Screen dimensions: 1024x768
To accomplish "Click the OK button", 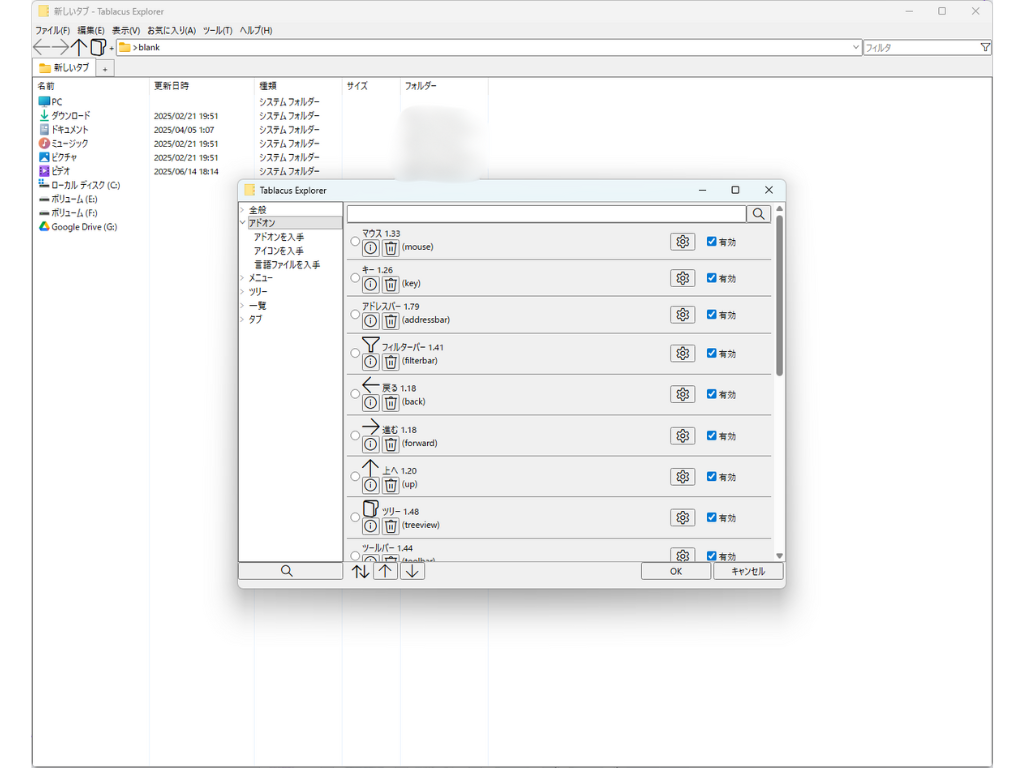I will pyautogui.click(x=675, y=571).
